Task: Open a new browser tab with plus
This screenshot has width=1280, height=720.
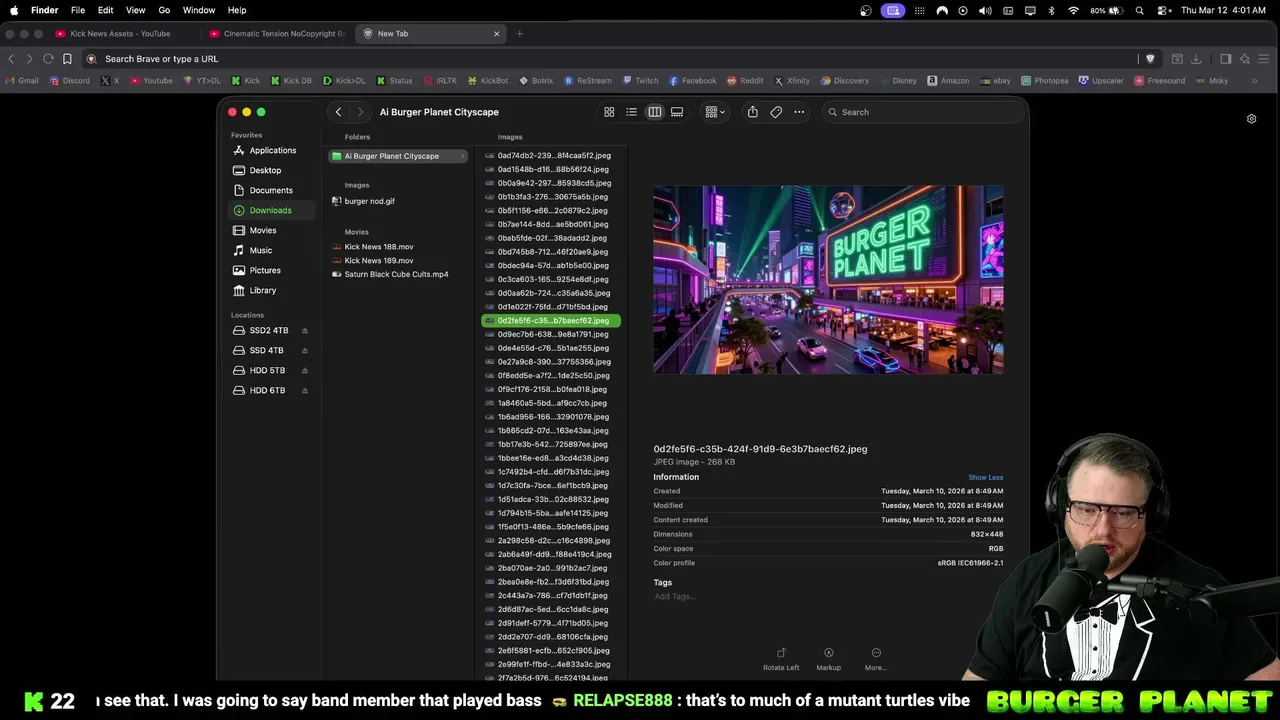Action: click(519, 33)
